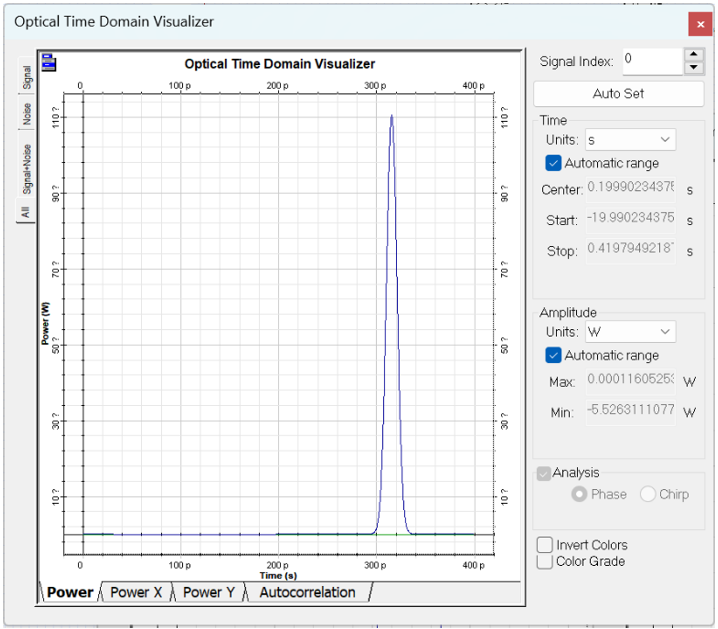Screen dimensions: 718x629
Task: Click the Signal Index input field
Action: 650,60
